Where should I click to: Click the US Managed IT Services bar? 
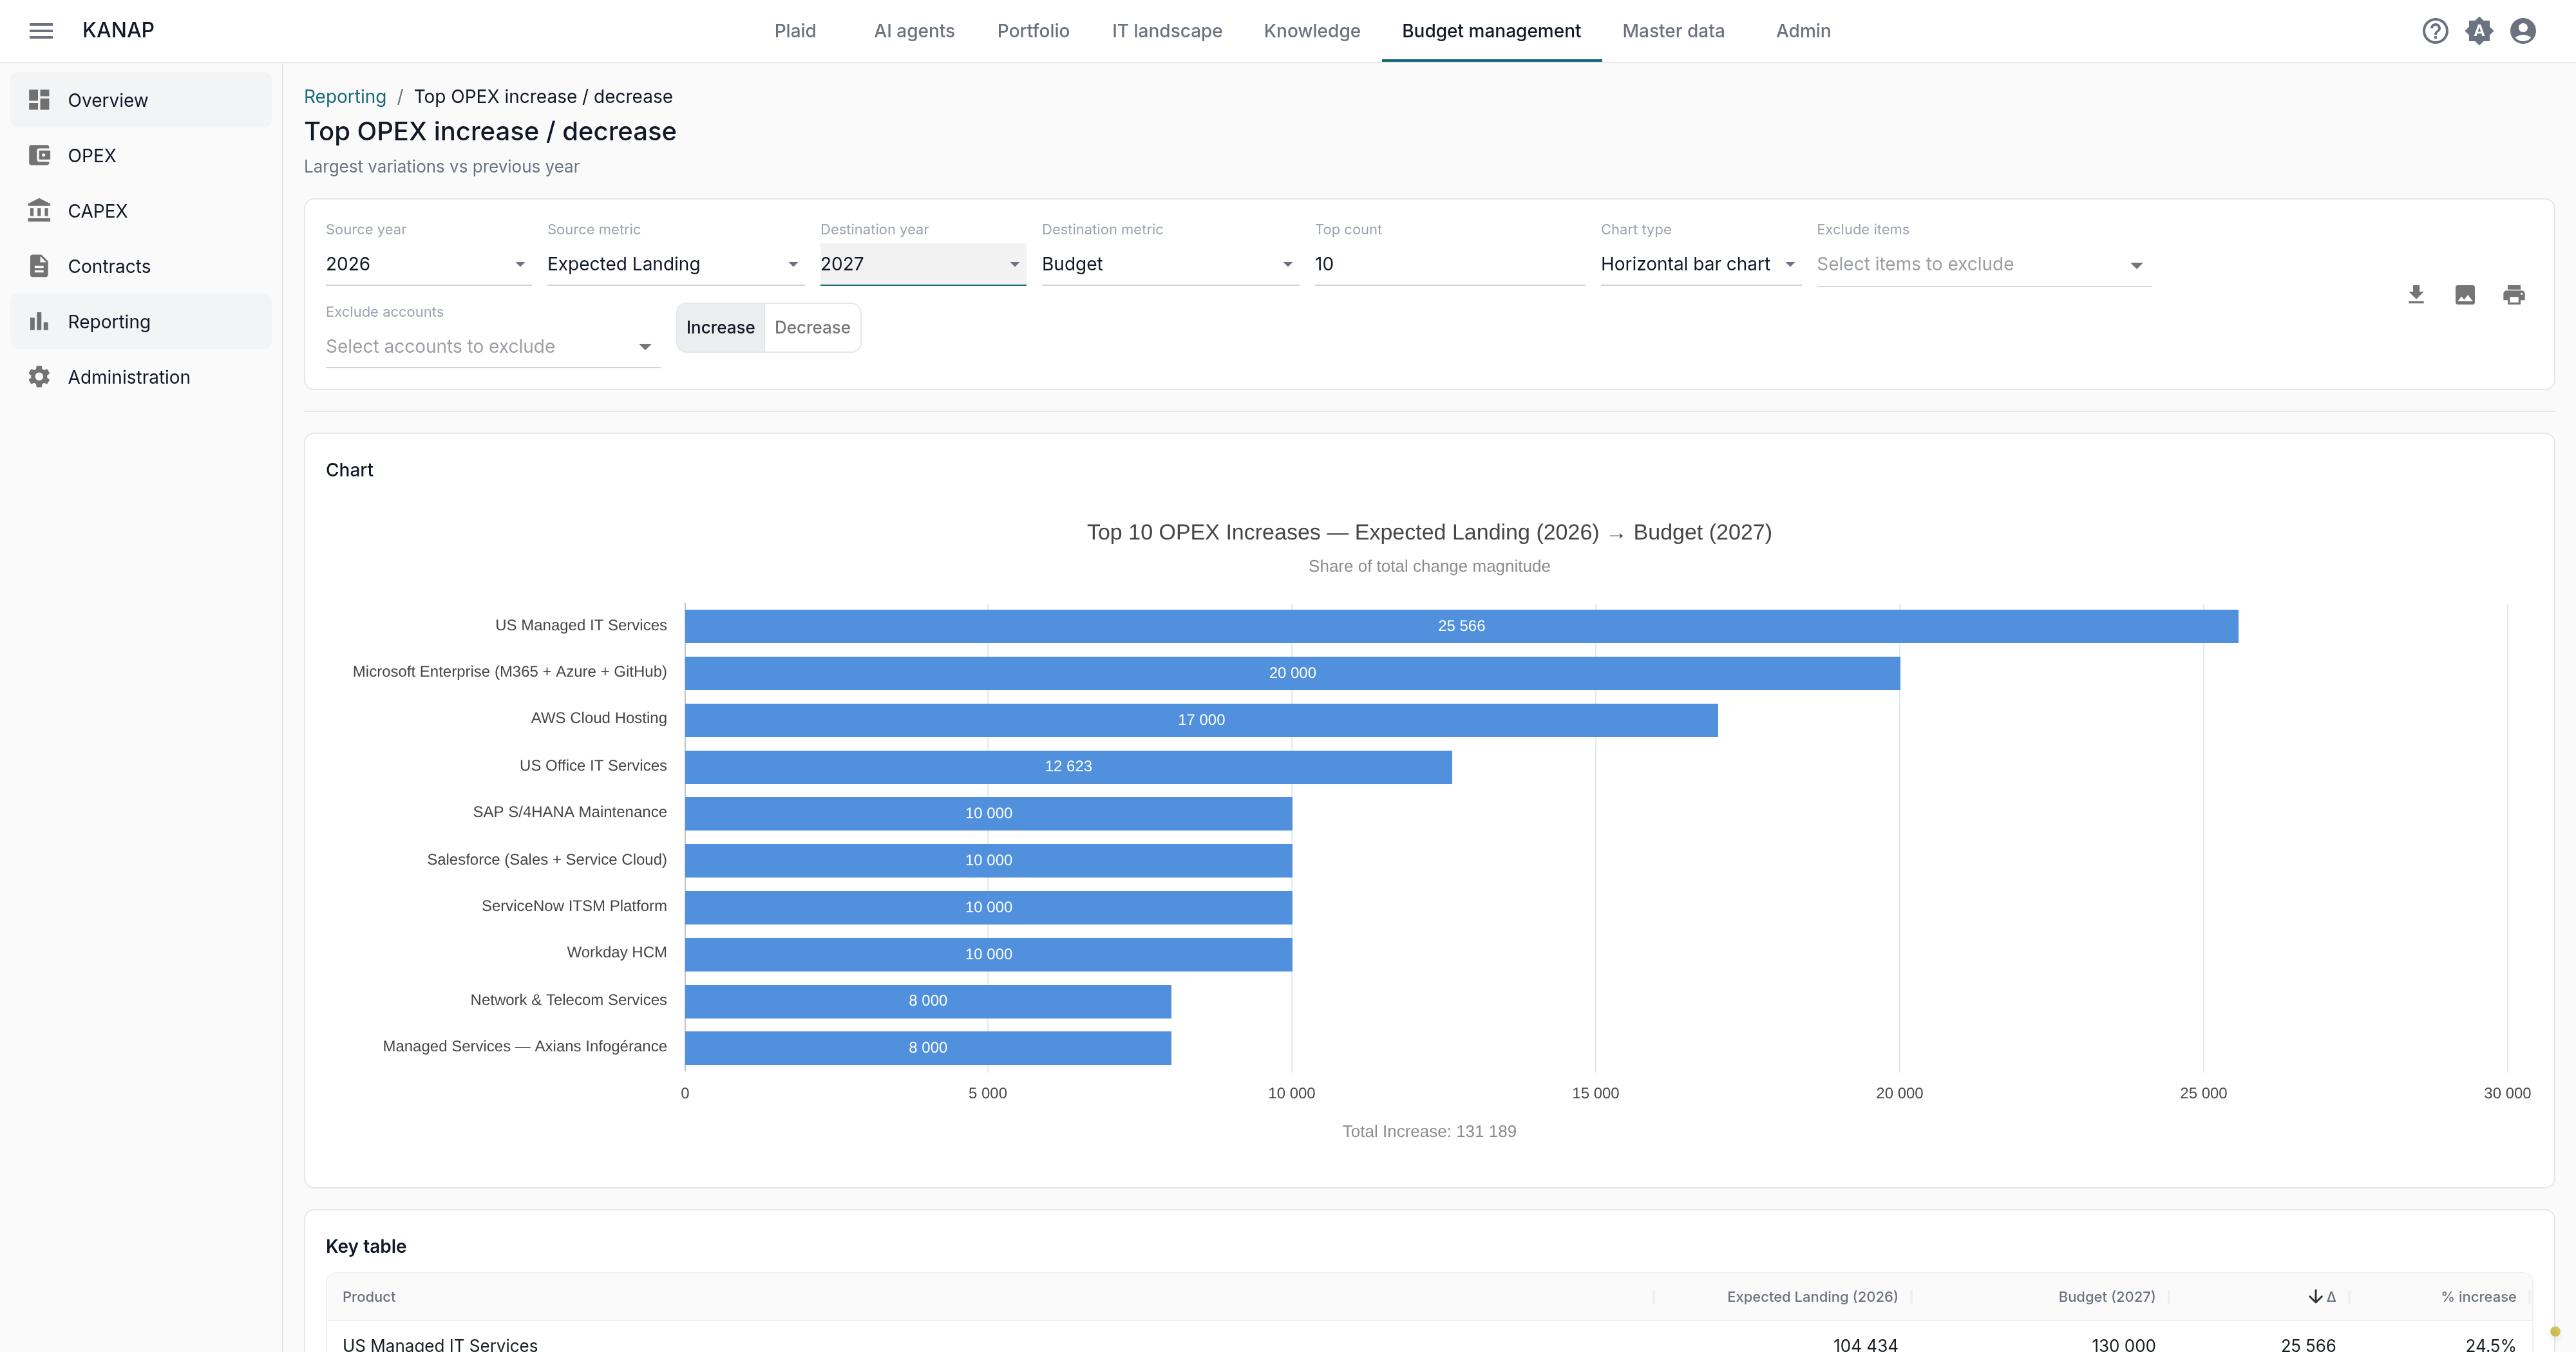pyautogui.click(x=1461, y=626)
